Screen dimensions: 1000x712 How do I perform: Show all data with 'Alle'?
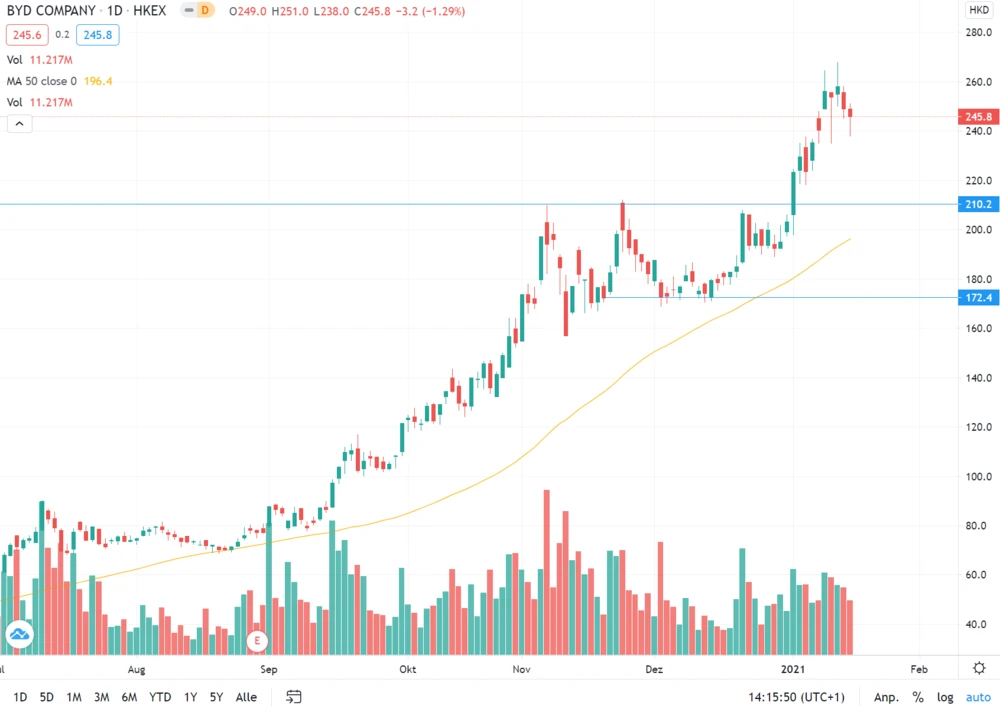click(x=246, y=697)
